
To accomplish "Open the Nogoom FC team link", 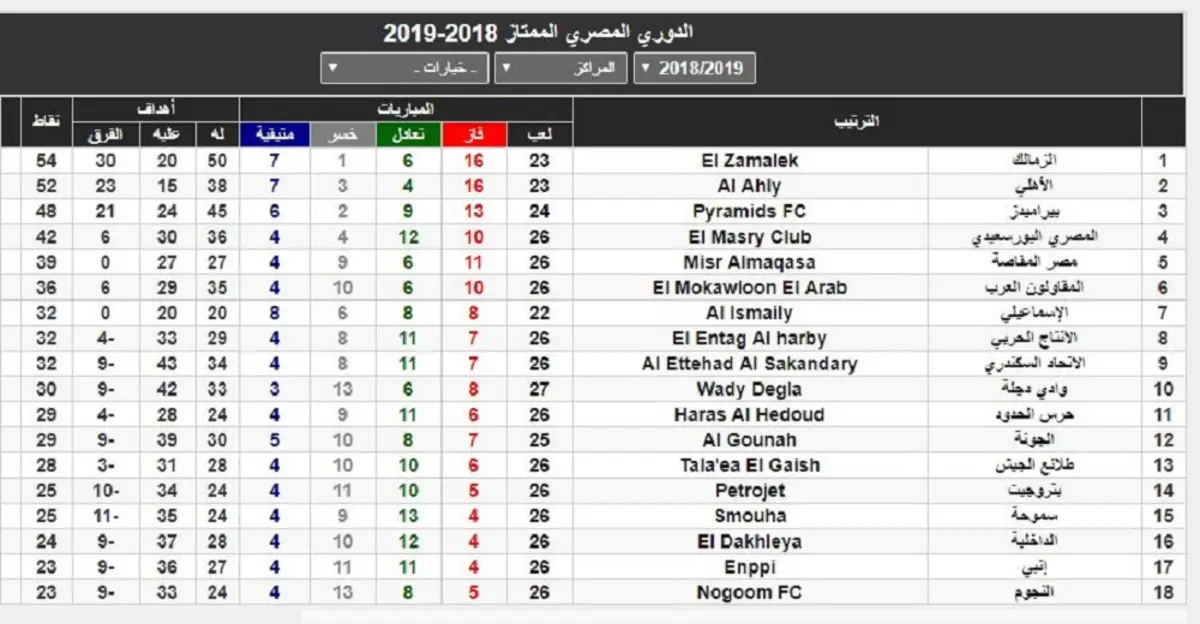I will click(x=750, y=593).
